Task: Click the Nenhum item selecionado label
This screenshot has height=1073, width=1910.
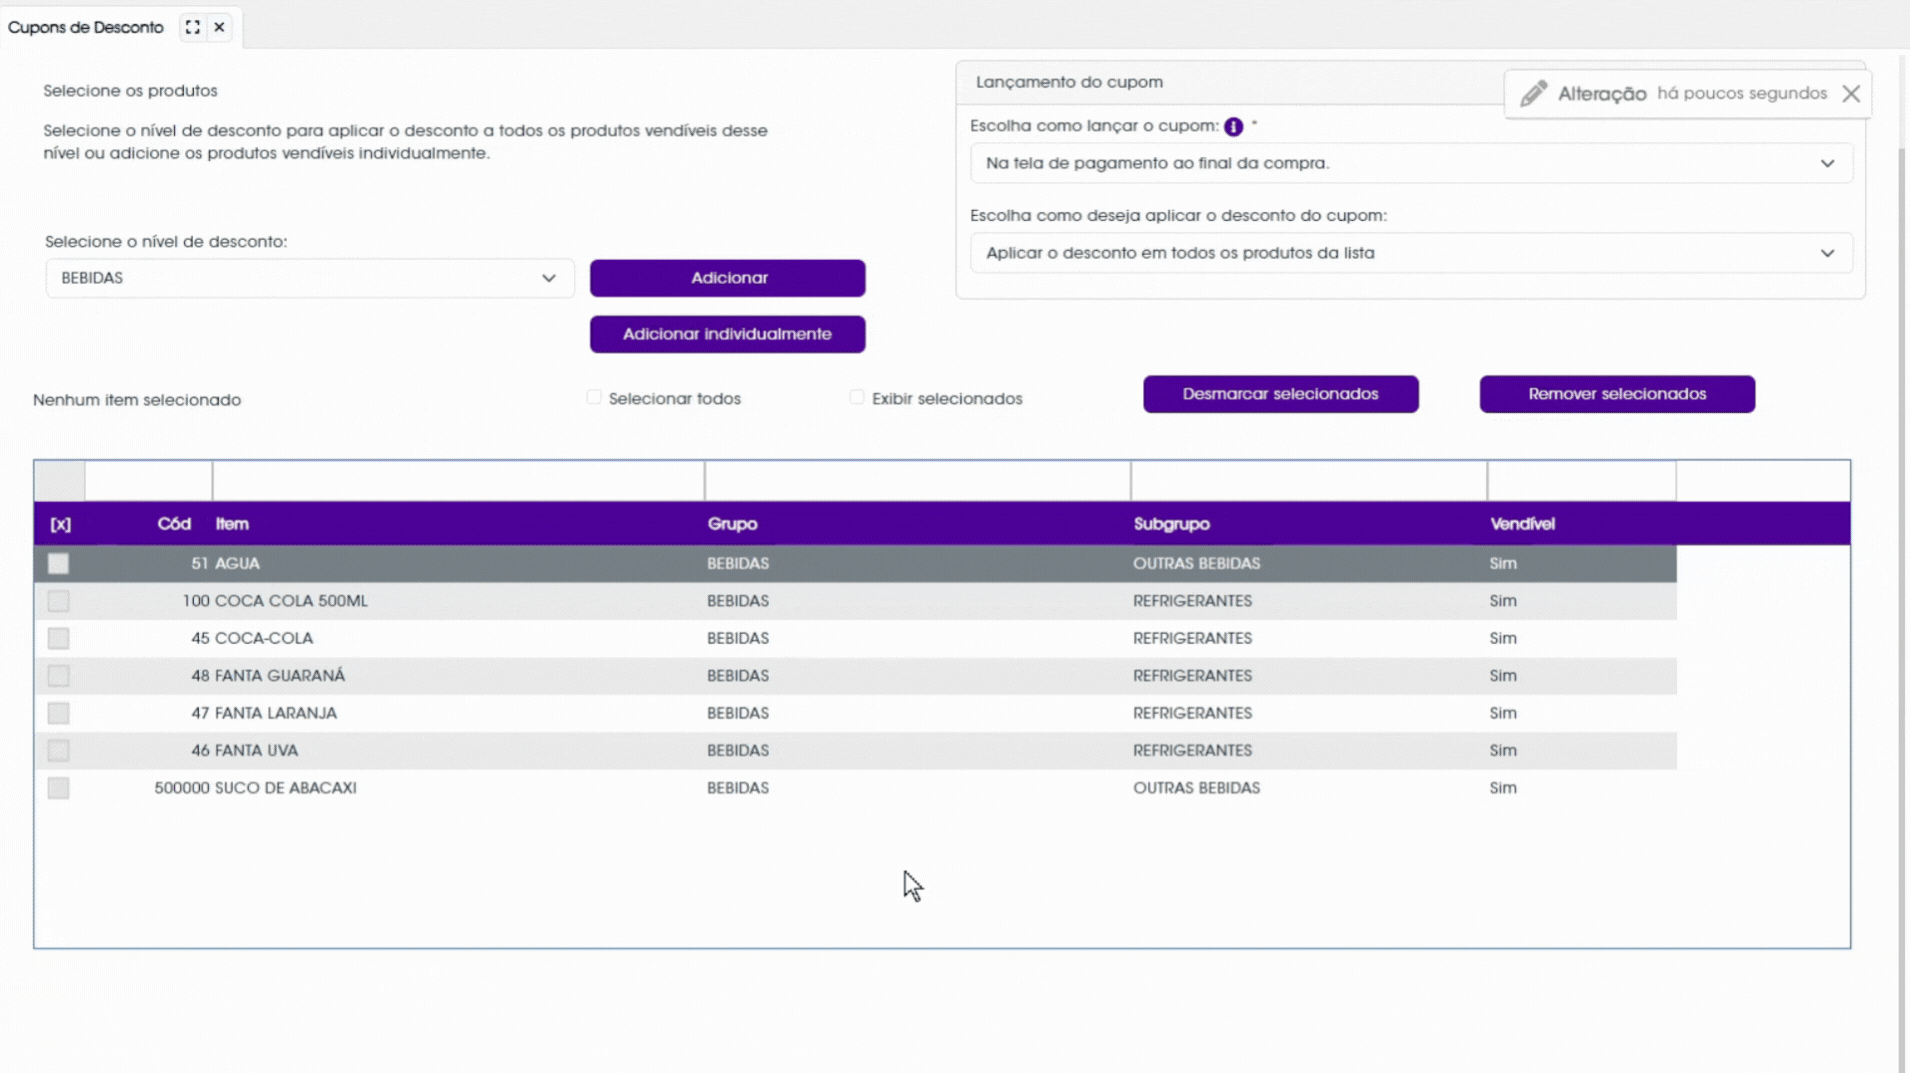Action: 137,400
